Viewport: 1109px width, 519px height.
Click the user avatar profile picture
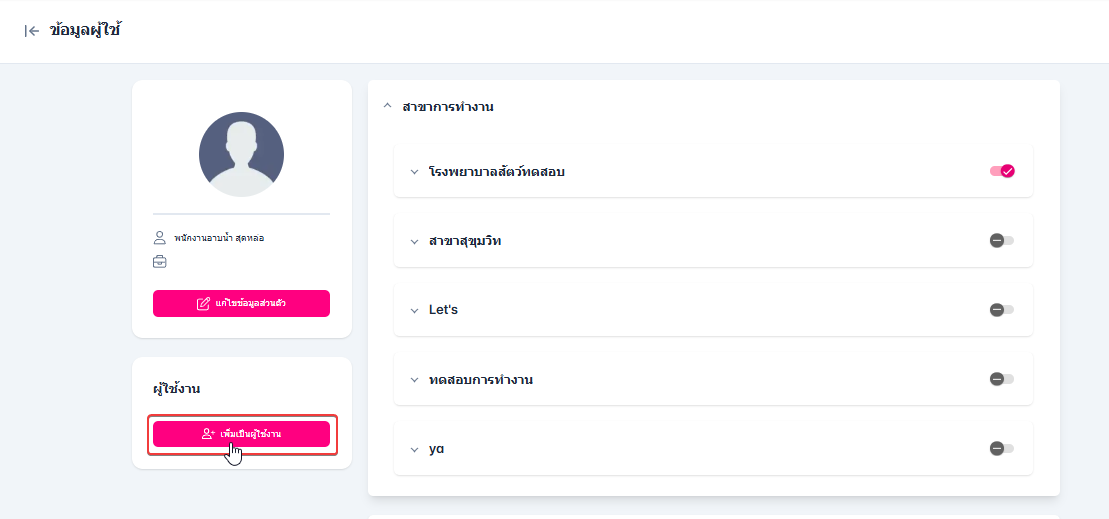[241, 154]
